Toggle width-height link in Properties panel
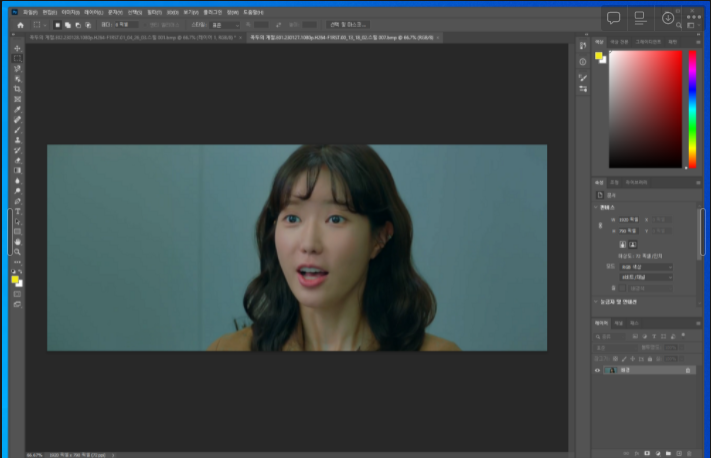The height and width of the screenshot is (458, 711). [x=600, y=225]
